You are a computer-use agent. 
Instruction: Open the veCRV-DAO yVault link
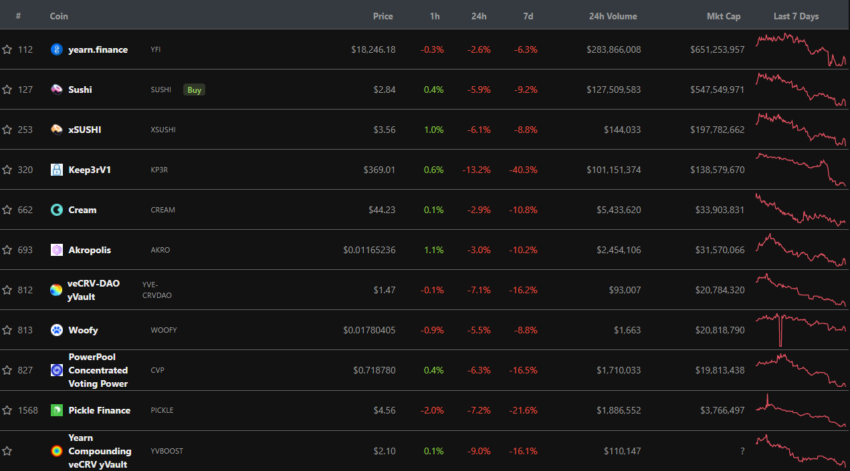(x=93, y=290)
